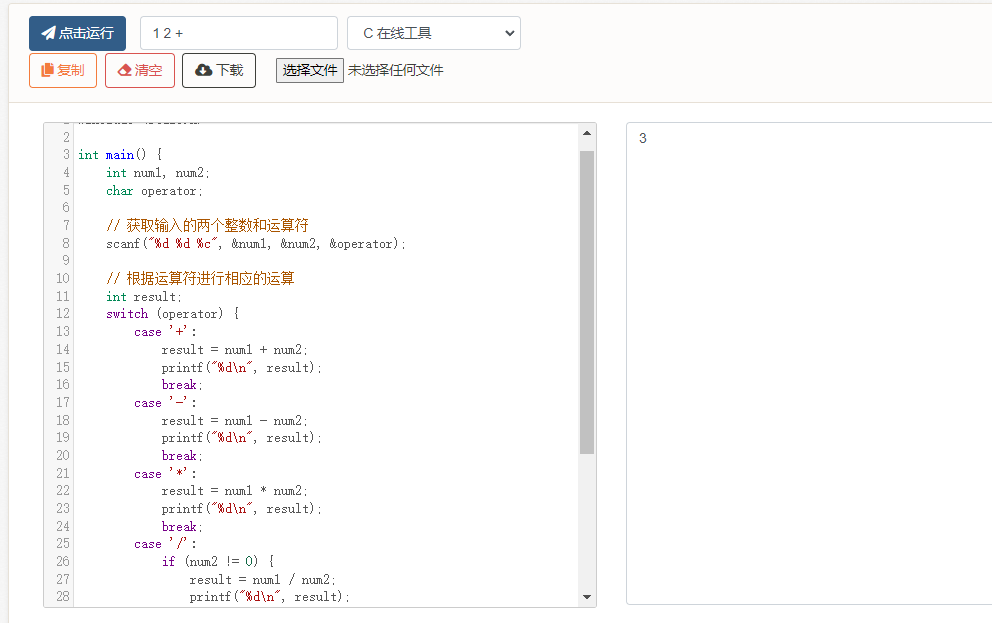The width and height of the screenshot is (992, 623).
Task: Click line number 12 in the gutter
Action: coord(63,314)
